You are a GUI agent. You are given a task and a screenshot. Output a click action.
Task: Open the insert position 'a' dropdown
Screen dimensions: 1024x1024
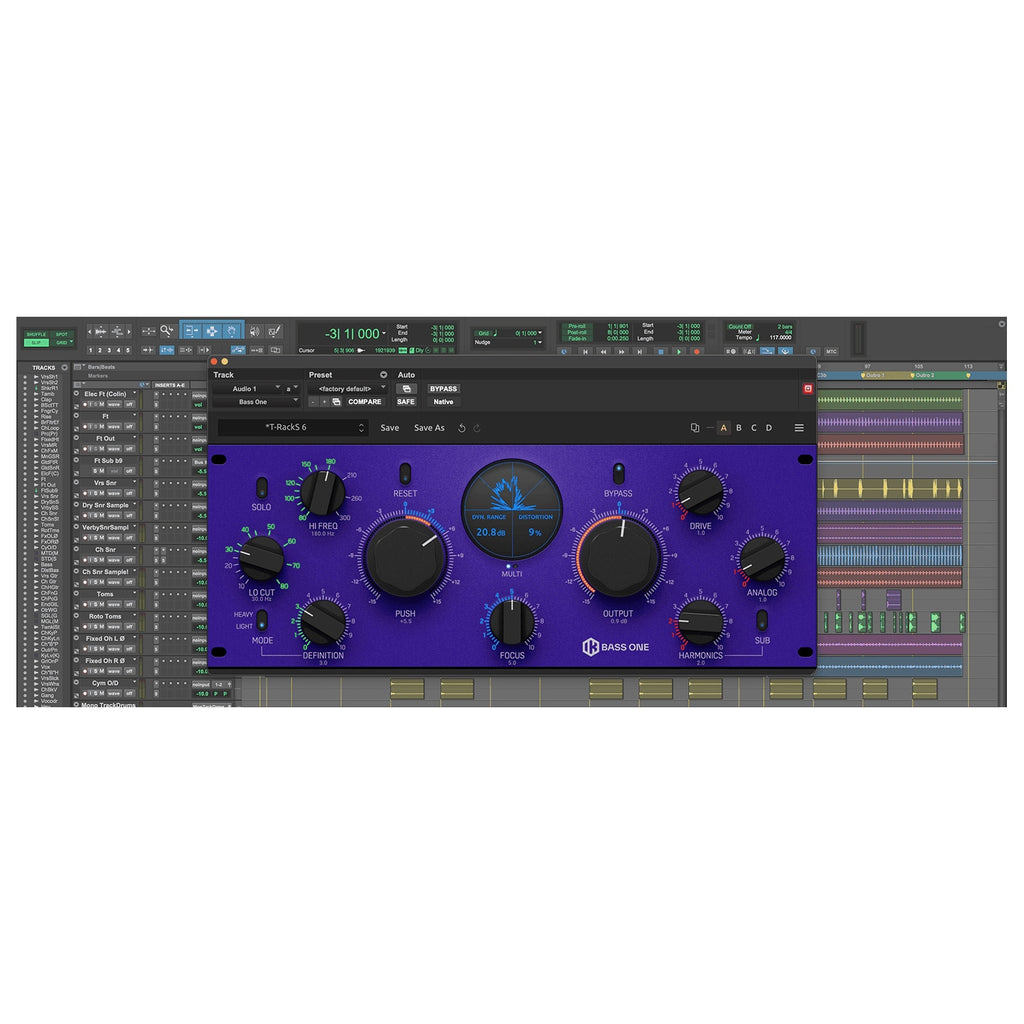point(291,389)
